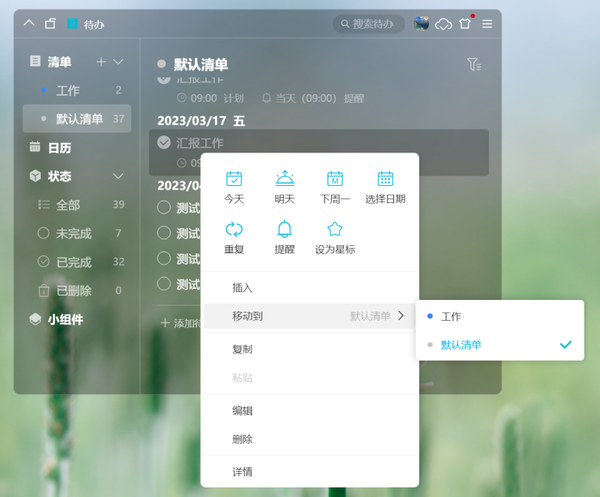Screen dimensions: 600x497
Task: Collapse the 状态 section chevron
Action: pos(118,176)
